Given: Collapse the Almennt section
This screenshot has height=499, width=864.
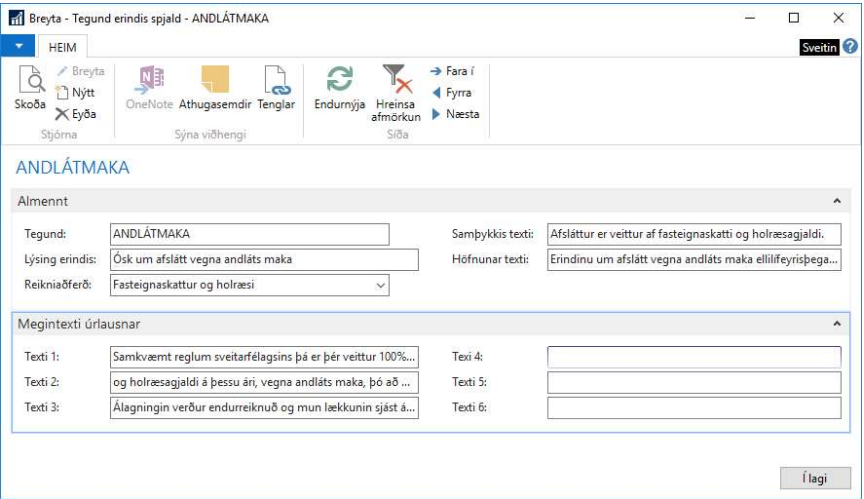Looking at the screenshot, I should click(x=836, y=202).
